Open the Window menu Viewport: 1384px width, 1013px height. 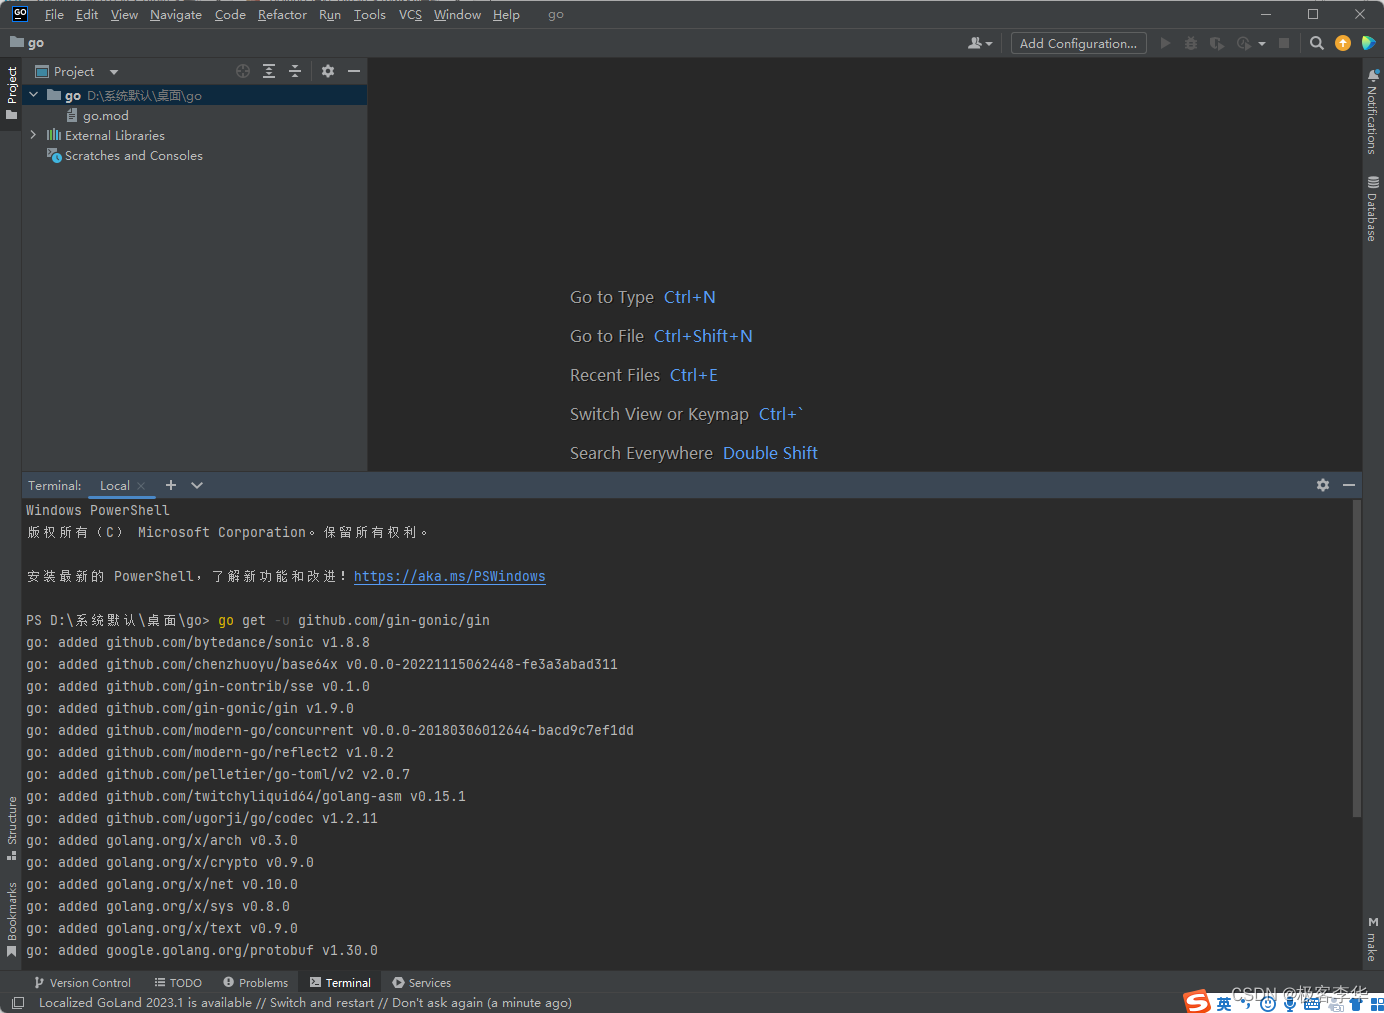click(457, 15)
